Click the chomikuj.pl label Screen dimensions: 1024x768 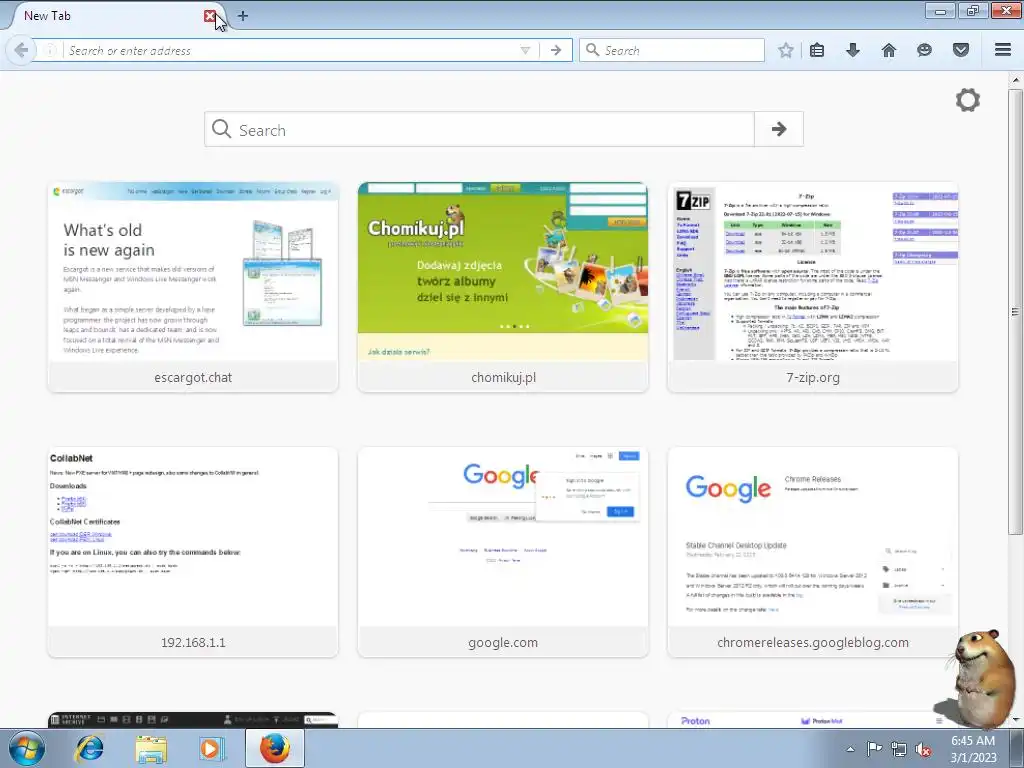(x=504, y=377)
